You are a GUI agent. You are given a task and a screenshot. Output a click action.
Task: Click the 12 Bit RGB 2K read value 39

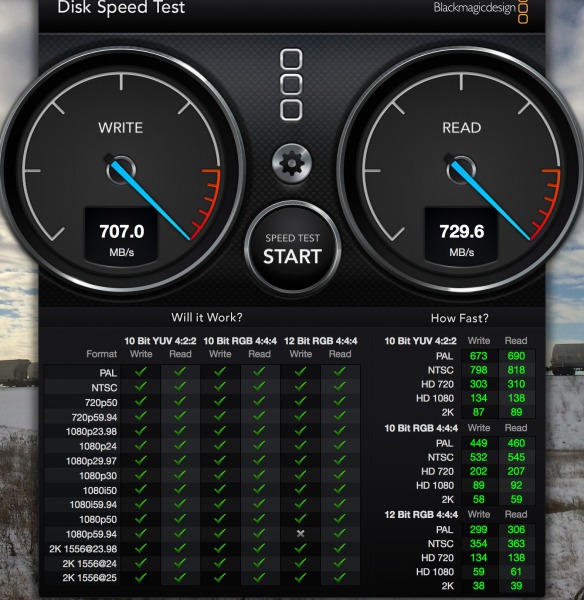[x=516, y=586]
